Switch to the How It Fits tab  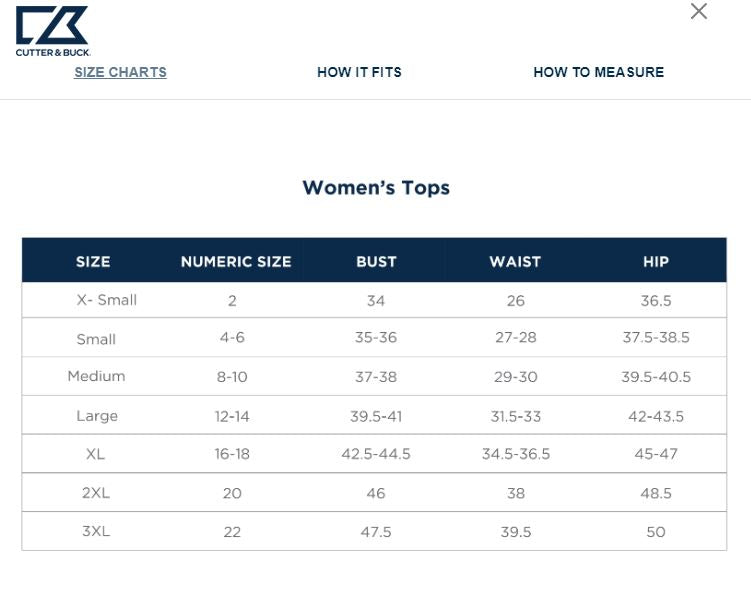359,72
